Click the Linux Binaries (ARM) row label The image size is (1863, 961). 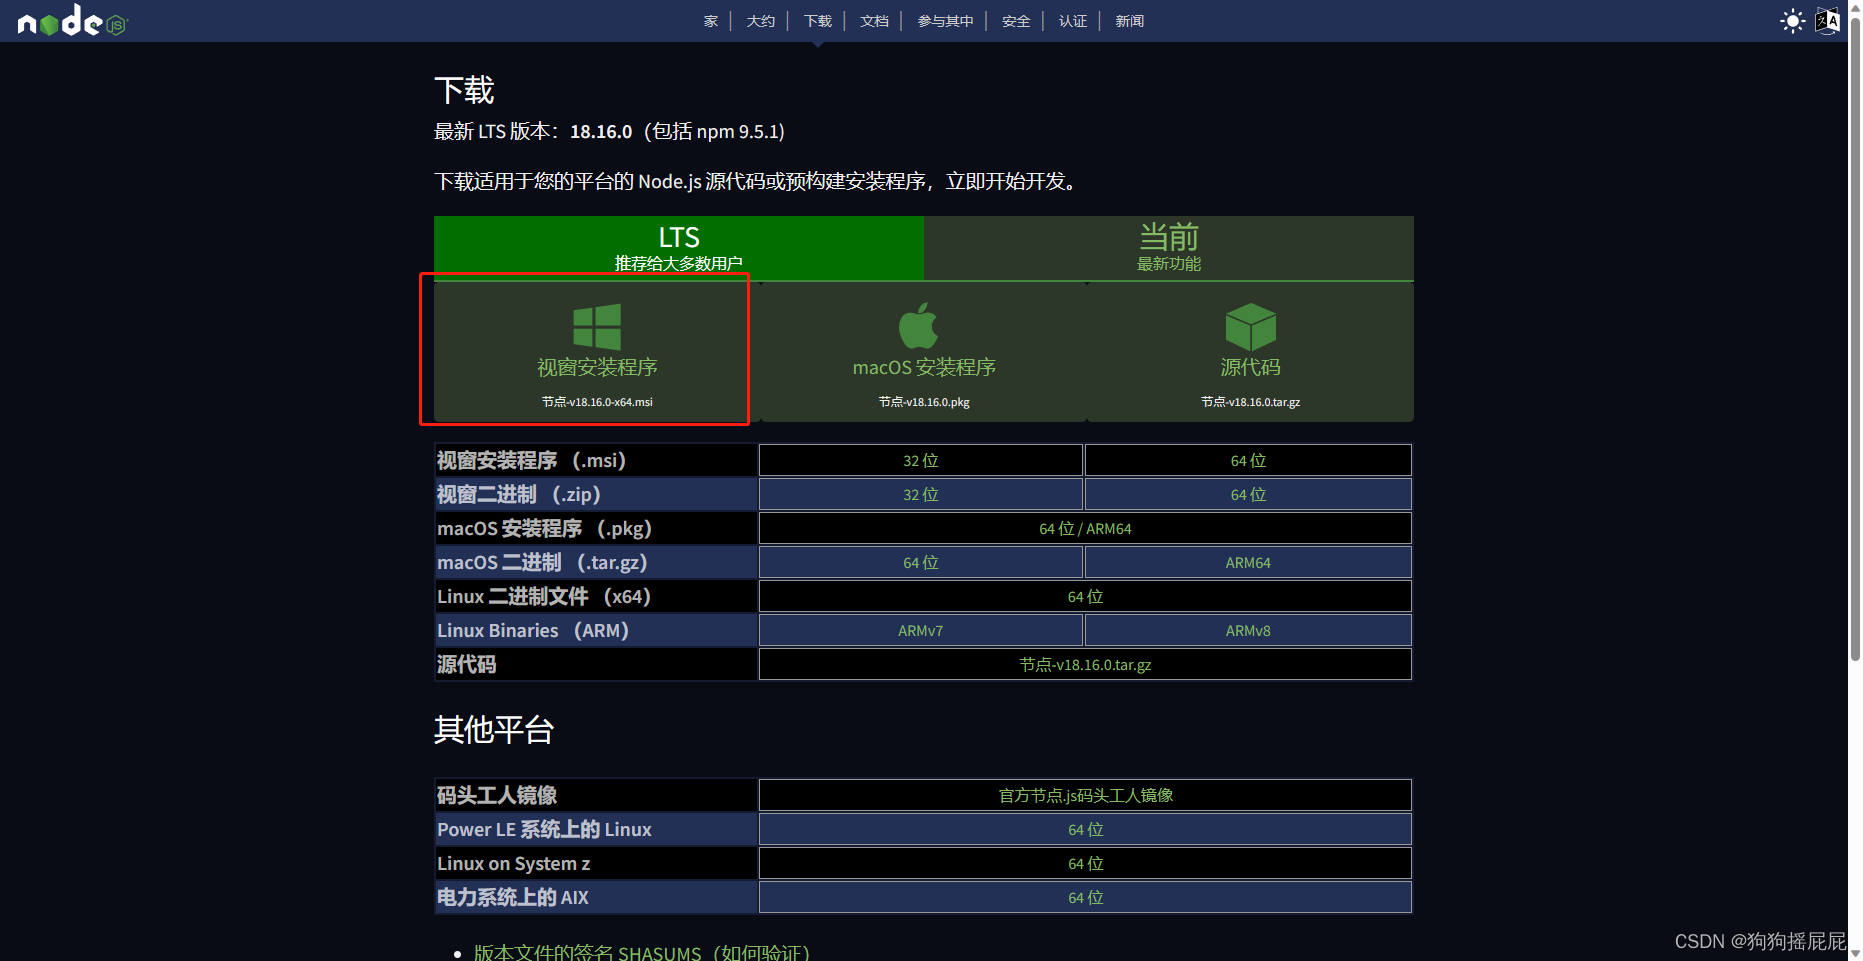pos(533,630)
